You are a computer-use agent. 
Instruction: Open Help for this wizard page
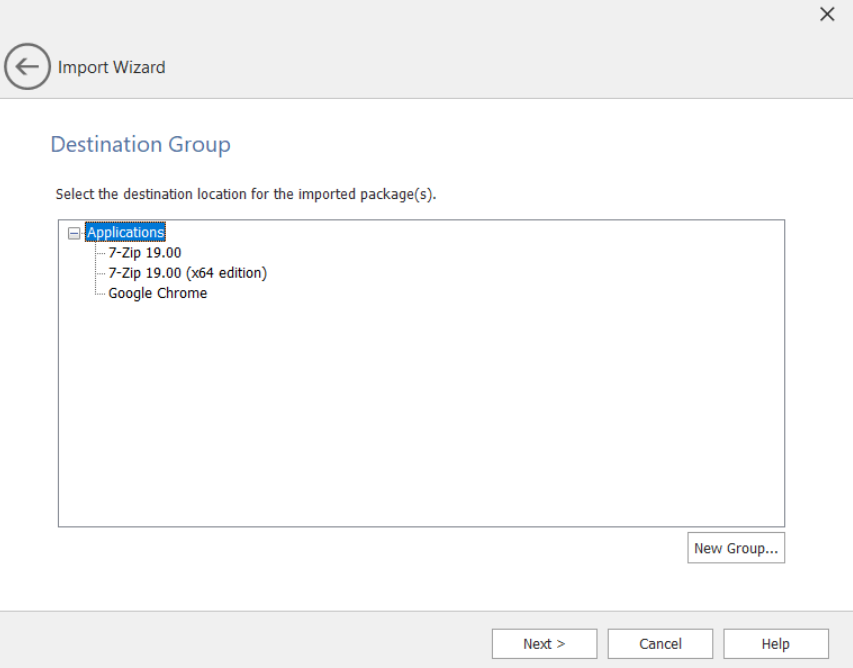click(x=775, y=644)
